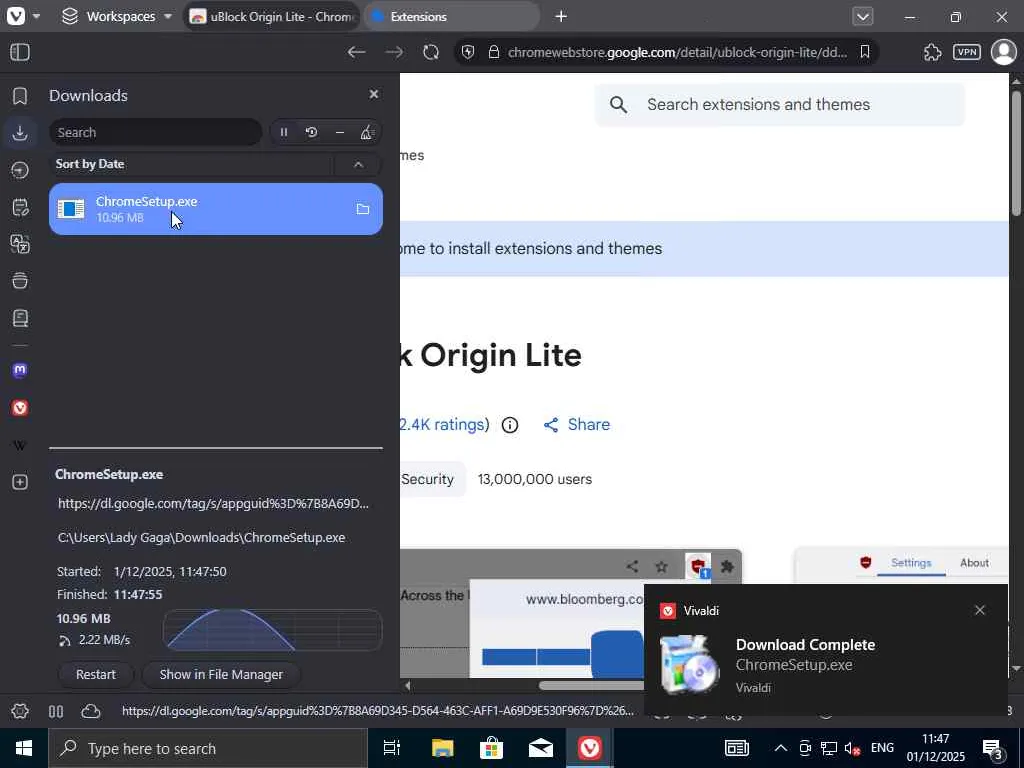The width and height of the screenshot is (1024, 768).
Task: Open the Reading List panel
Action: [x=20, y=318]
